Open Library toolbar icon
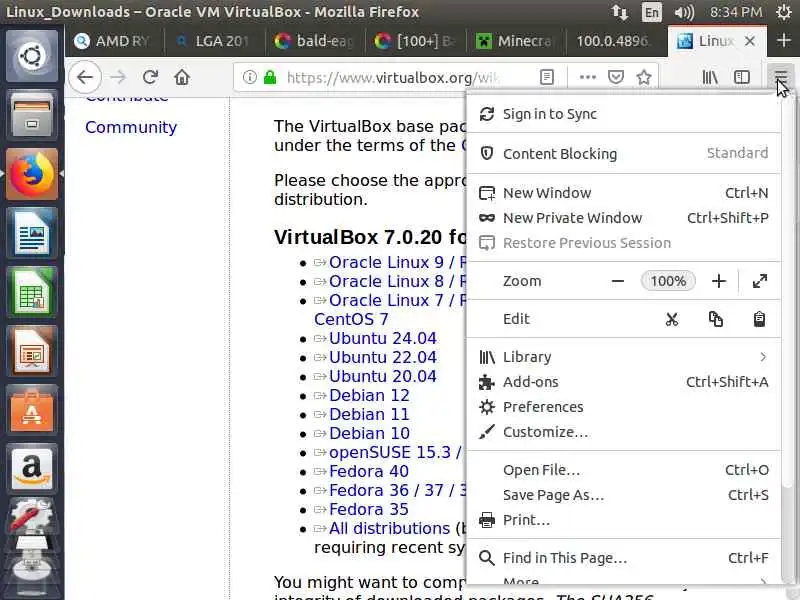Viewport: 800px width, 600px height. click(x=710, y=77)
